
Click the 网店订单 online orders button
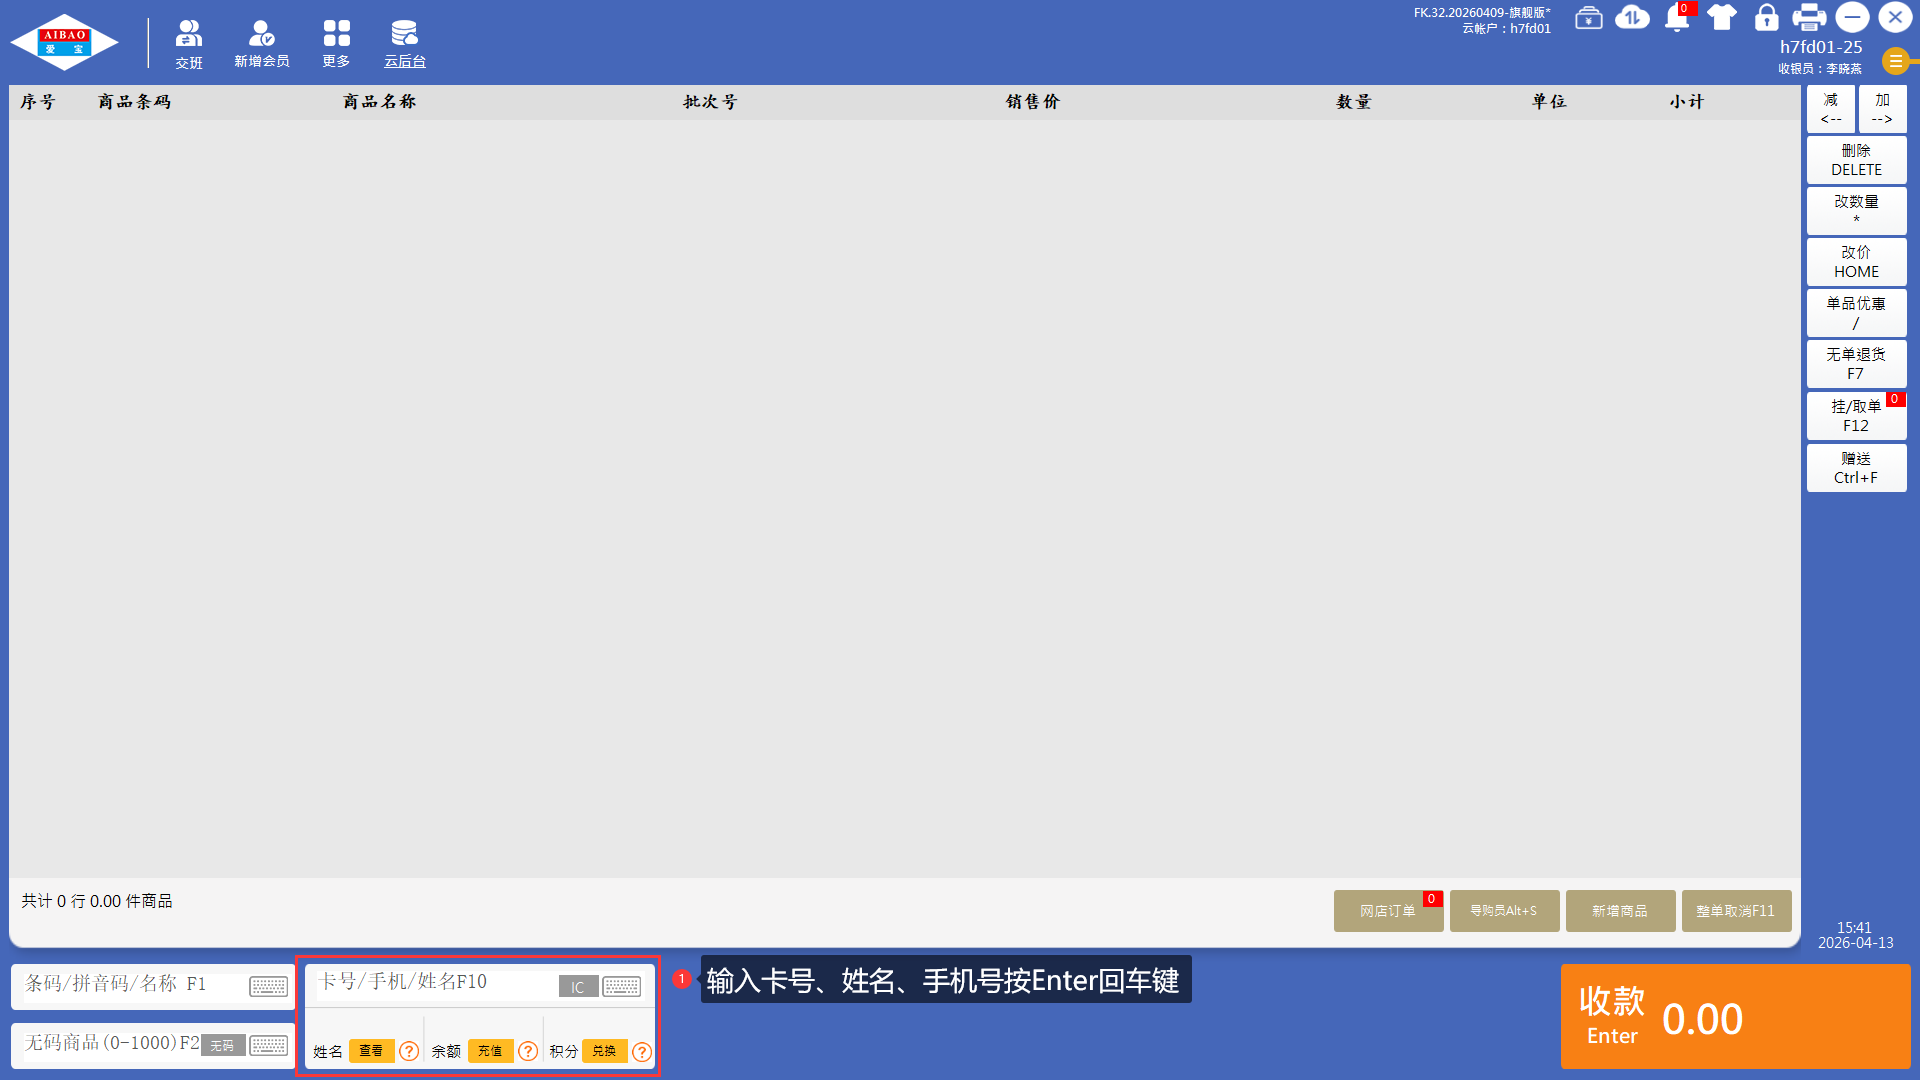pos(1387,911)
